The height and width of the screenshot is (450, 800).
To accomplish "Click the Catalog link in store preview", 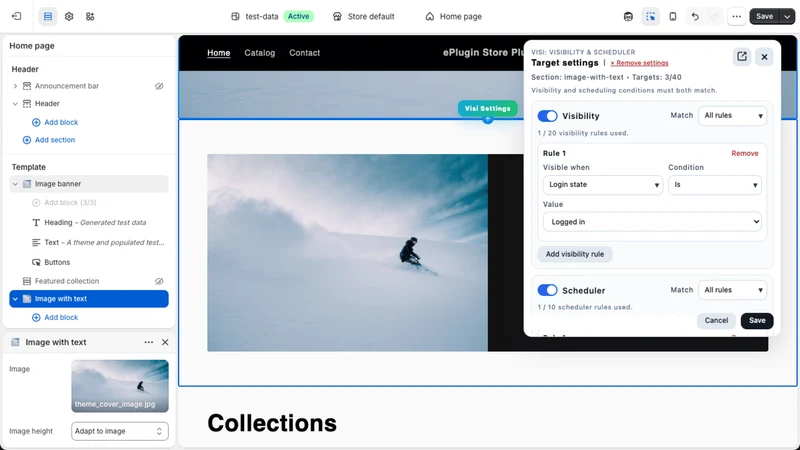I will click(x=260, y=53).
